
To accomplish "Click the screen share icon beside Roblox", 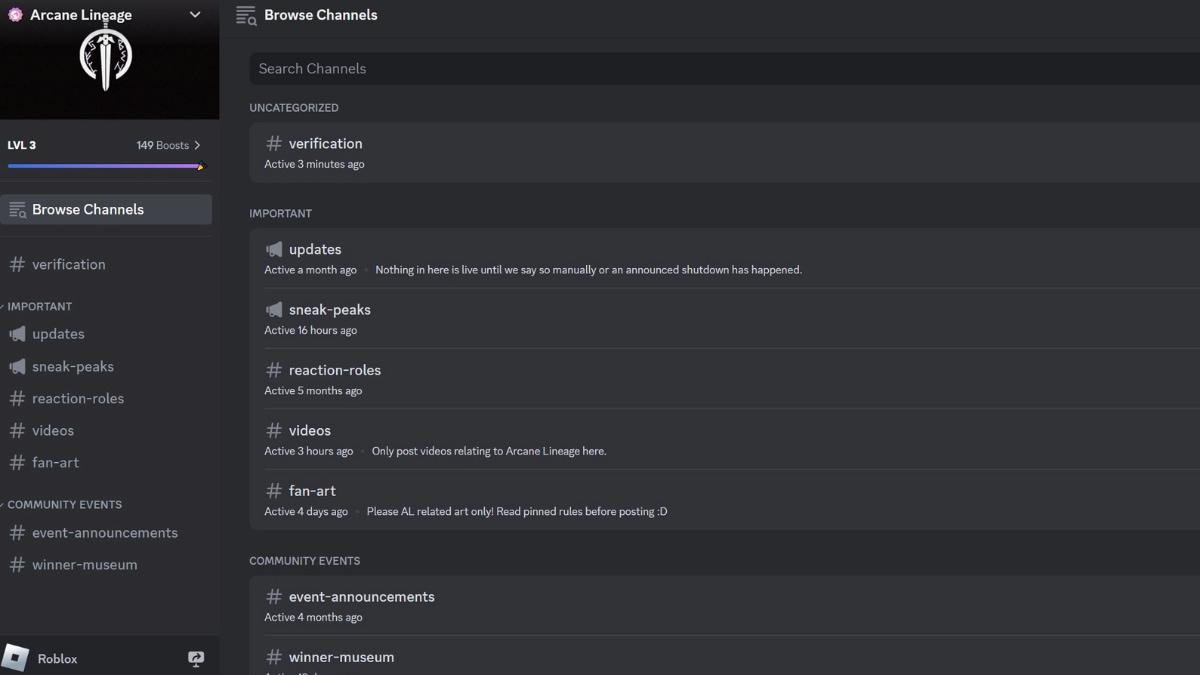I will pos(196,658).
